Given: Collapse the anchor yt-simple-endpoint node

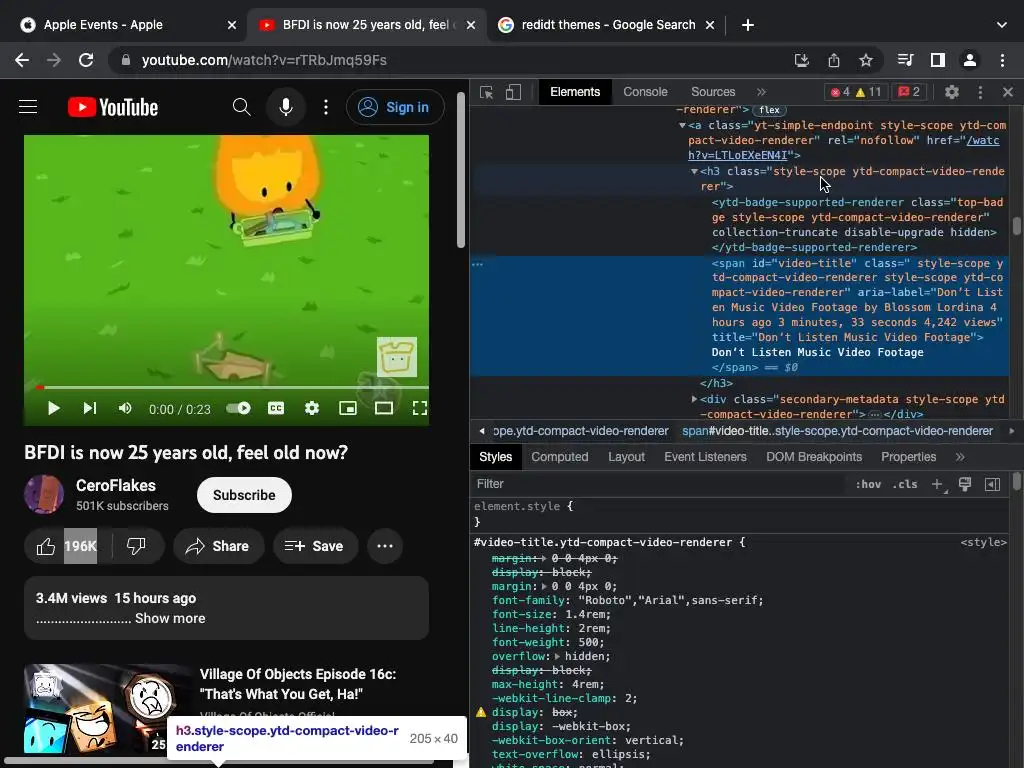Looking at the screenshot, I should click(682, 125).
